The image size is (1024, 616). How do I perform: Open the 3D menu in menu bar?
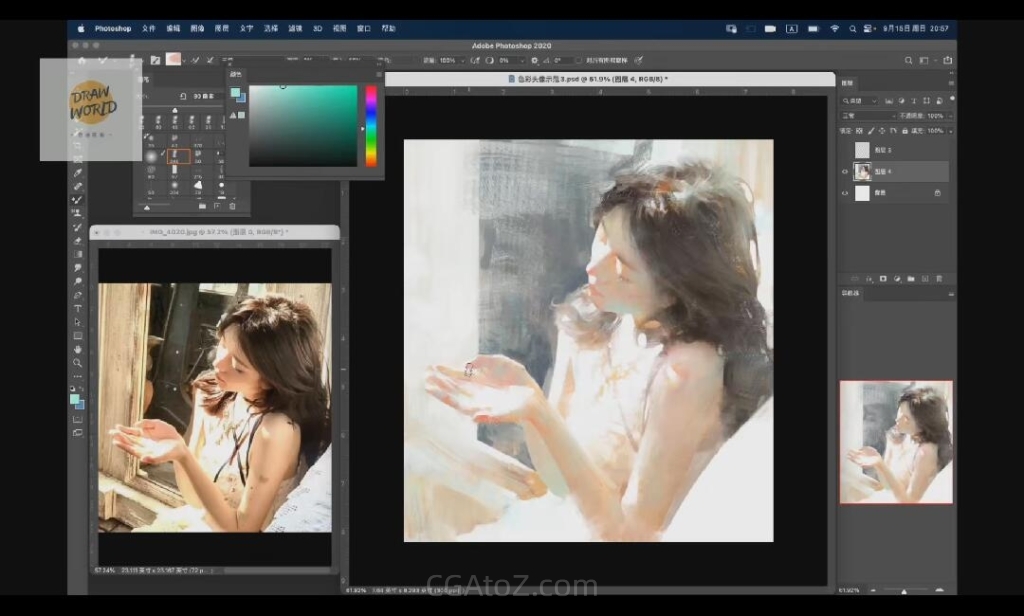pos(318,29)
